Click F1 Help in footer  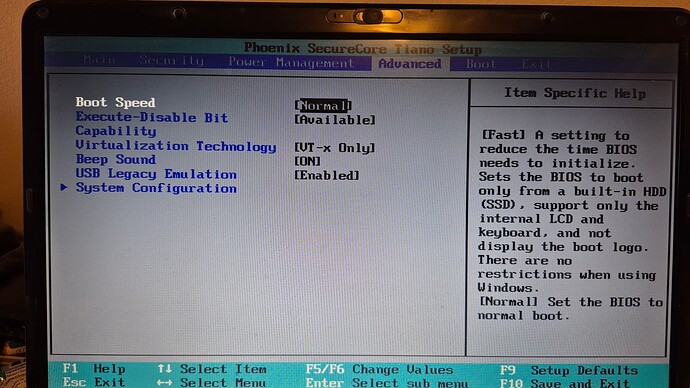pyautogui.click(x=94, y=369)
